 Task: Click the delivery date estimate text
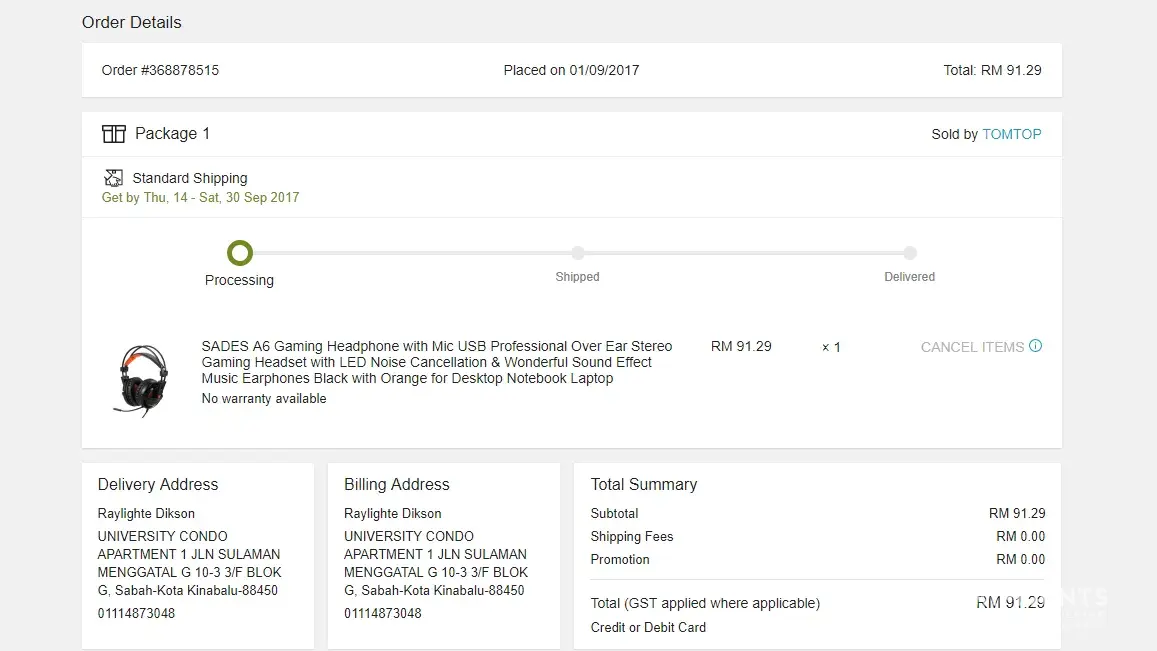(200, 197)
